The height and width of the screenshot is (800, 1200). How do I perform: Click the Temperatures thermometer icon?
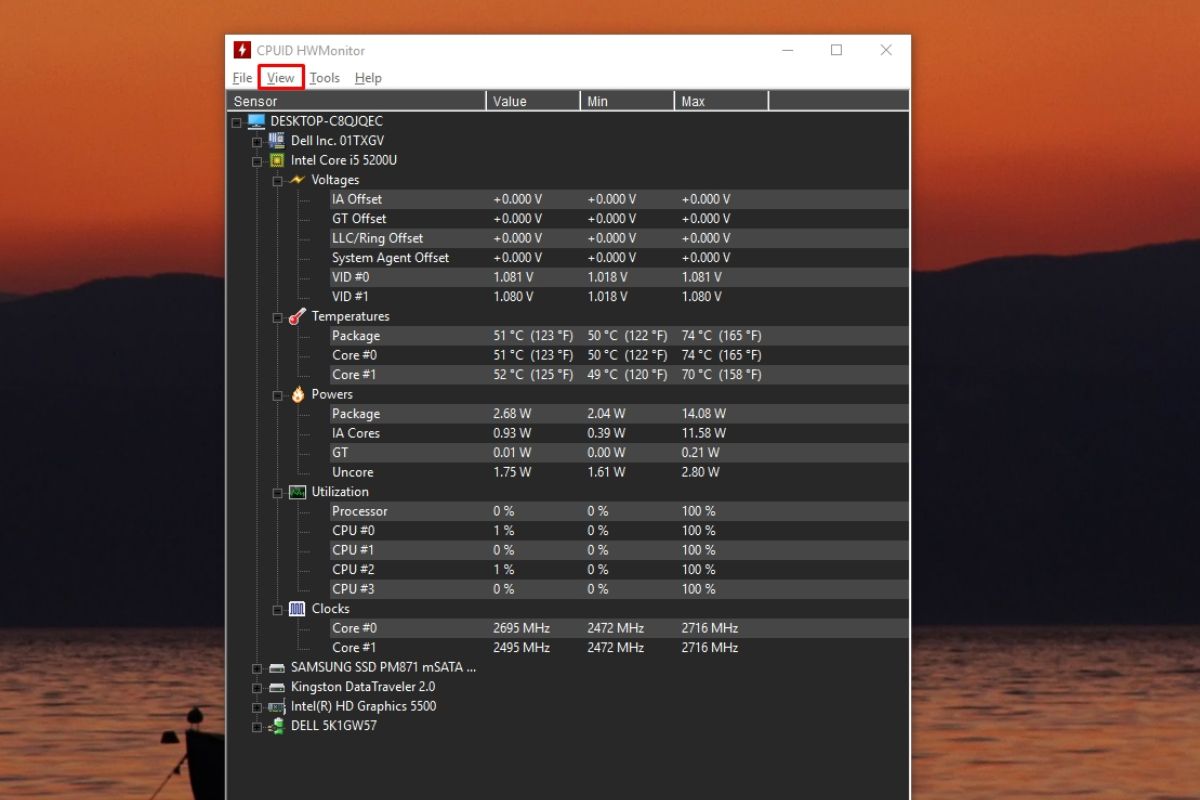297,316
